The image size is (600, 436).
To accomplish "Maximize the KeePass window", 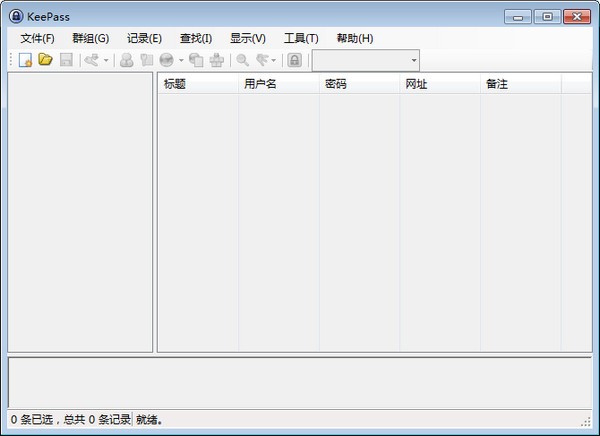I will click(547, 16).
